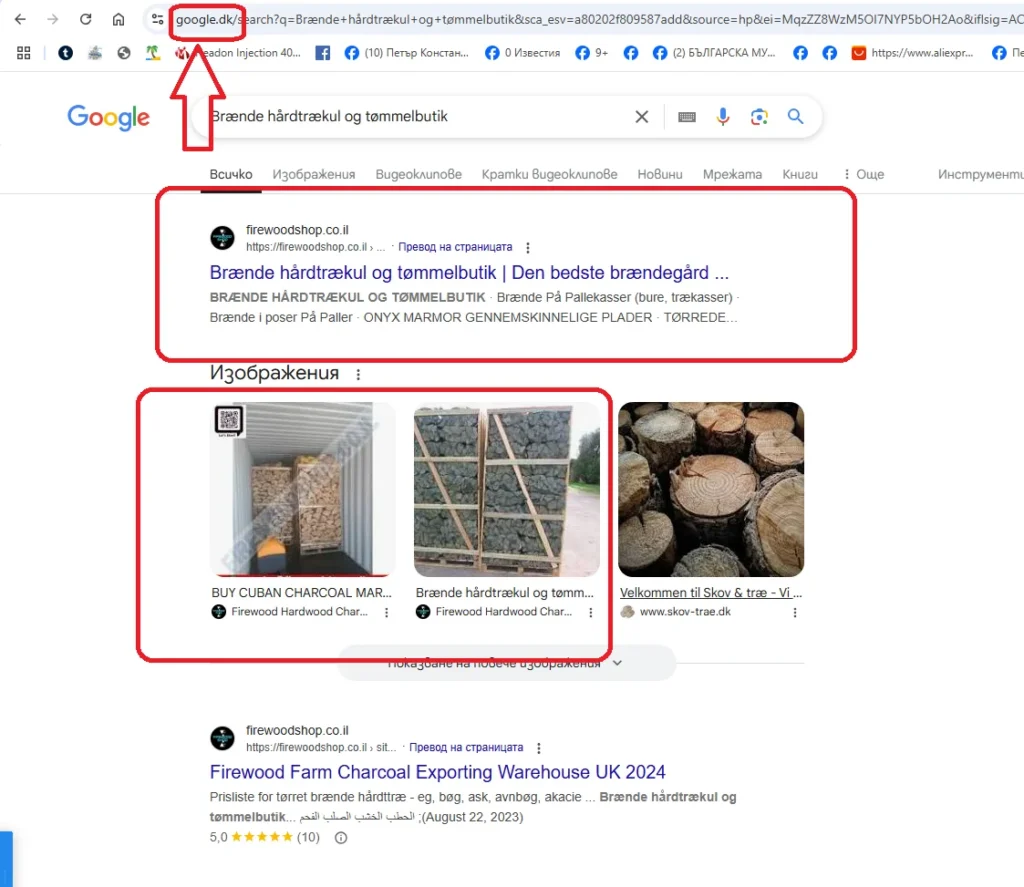Viewport: 1024px width, 887px height.
Task: Expand the "Още" more-tabs menu
Action: pos(863,174)
